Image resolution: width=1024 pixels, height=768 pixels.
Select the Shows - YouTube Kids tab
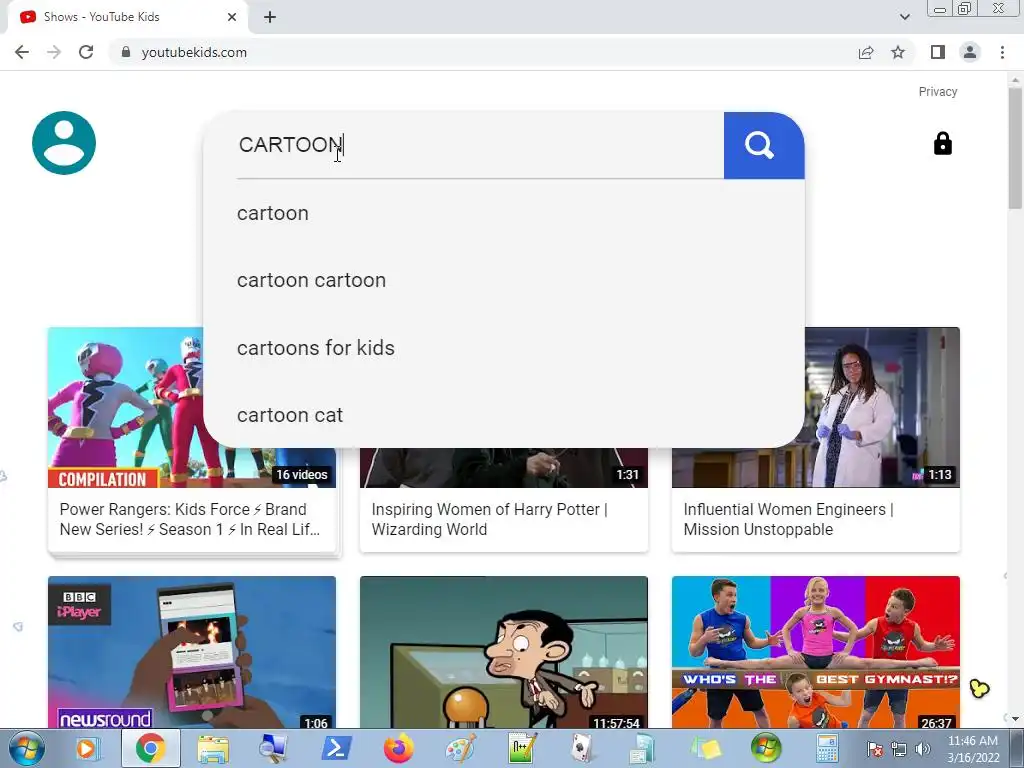click(x=128, y=17)
